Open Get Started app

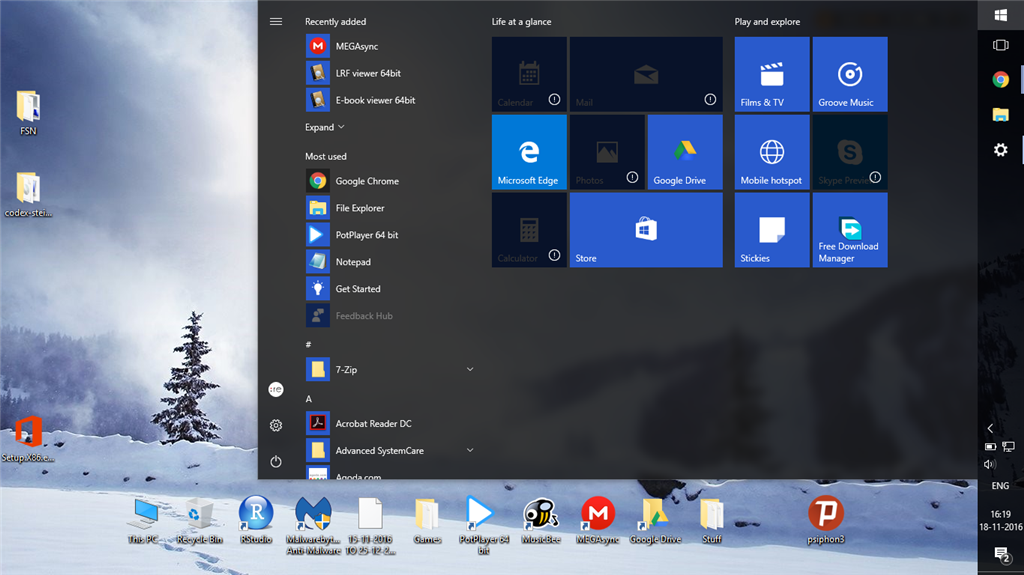click(390, 288)
